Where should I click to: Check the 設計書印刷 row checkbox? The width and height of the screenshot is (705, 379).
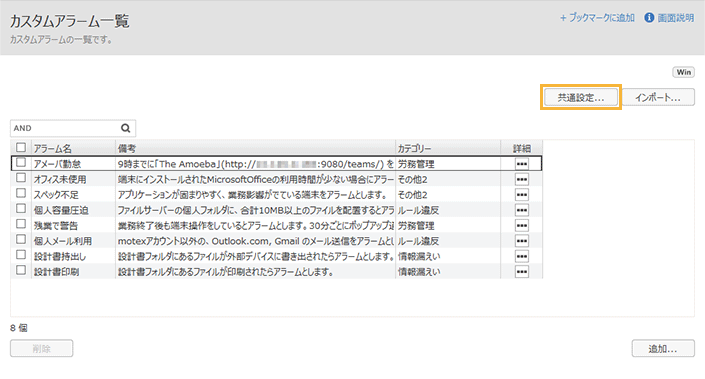click(21, 270)
